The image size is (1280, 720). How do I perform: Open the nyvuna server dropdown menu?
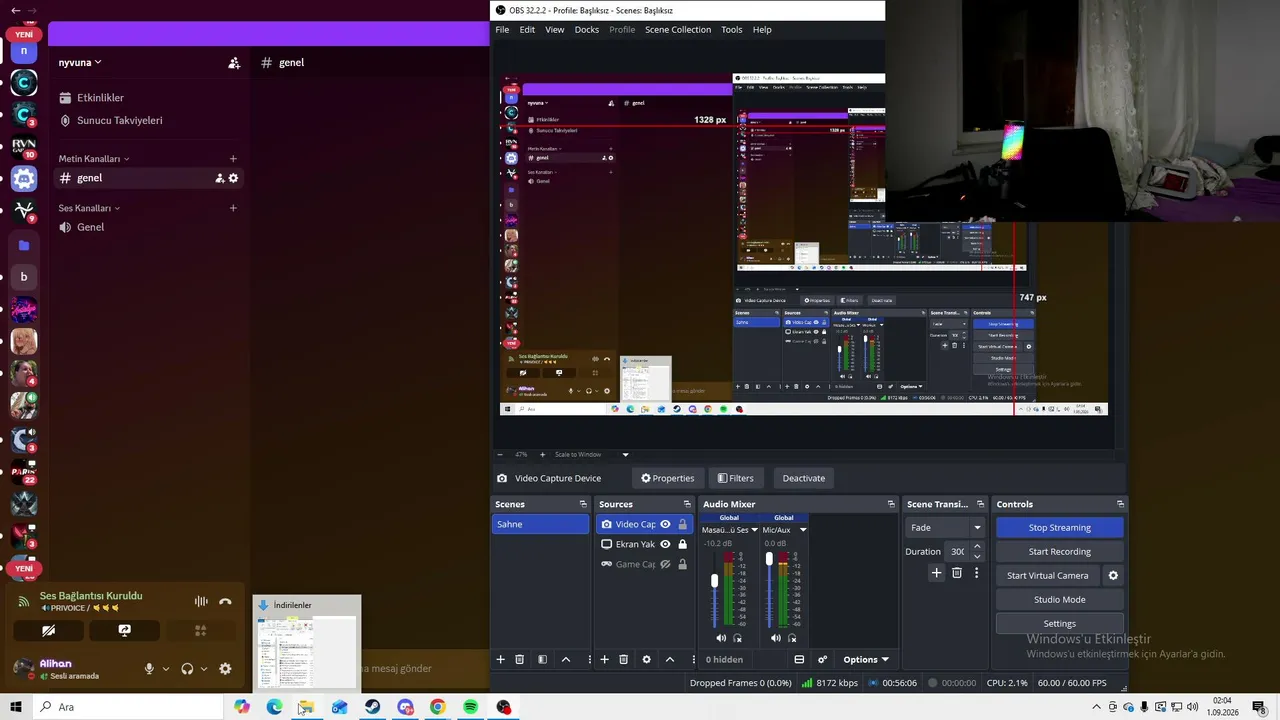pyautogui.click(x=80, y=63)
